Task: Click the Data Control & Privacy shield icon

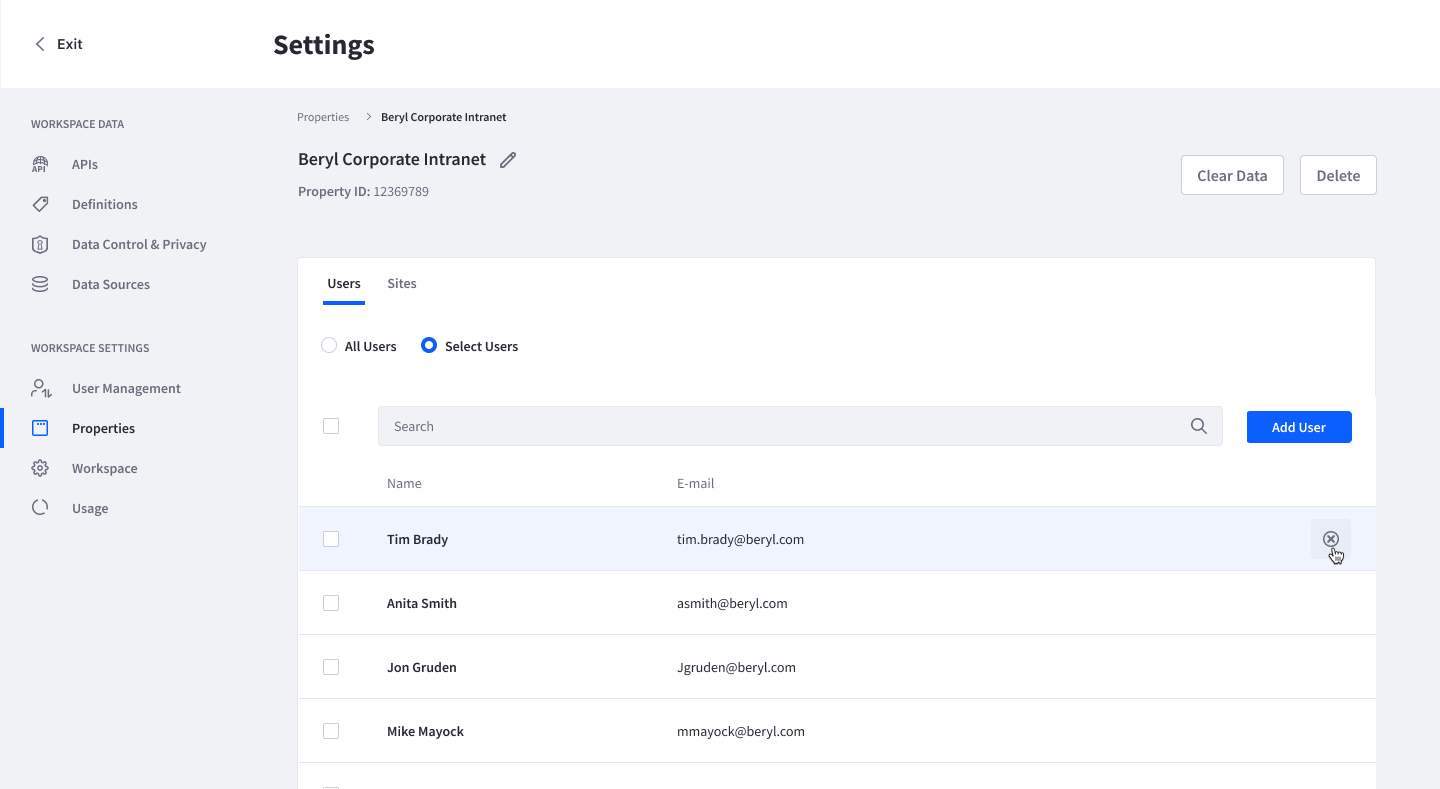Action: pyautogui.click(x=40, y=244)
